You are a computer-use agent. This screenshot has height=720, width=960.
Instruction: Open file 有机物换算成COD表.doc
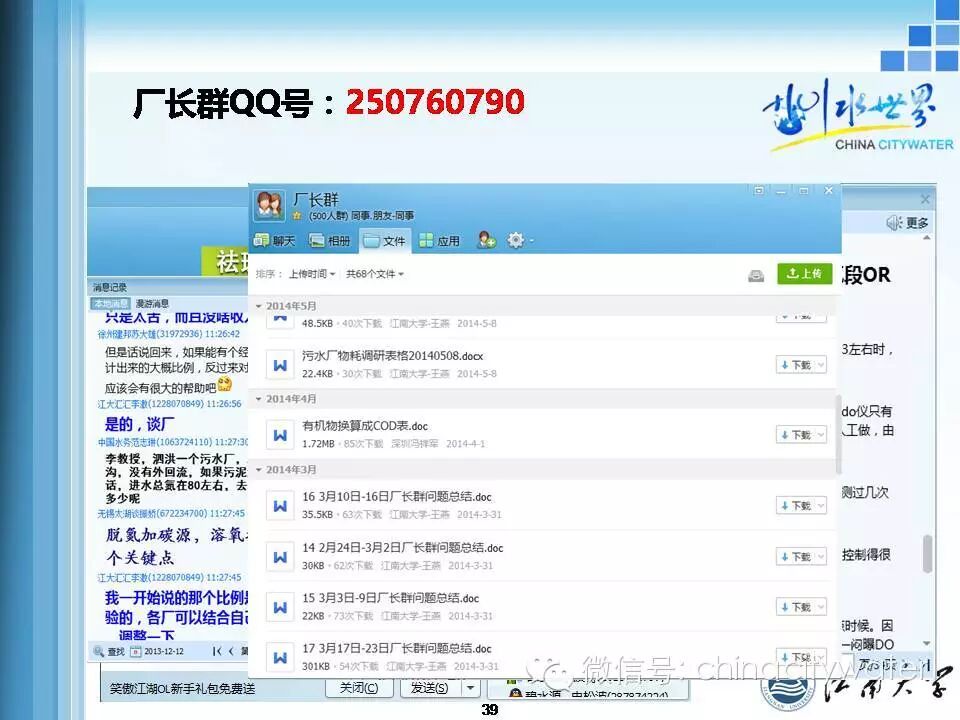coord(365,426)
